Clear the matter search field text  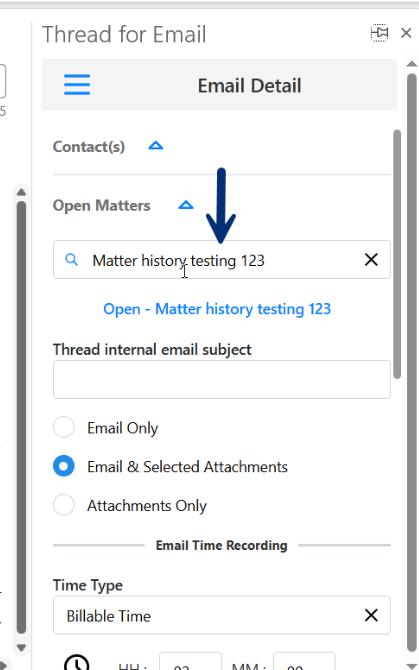pos(371,259)
